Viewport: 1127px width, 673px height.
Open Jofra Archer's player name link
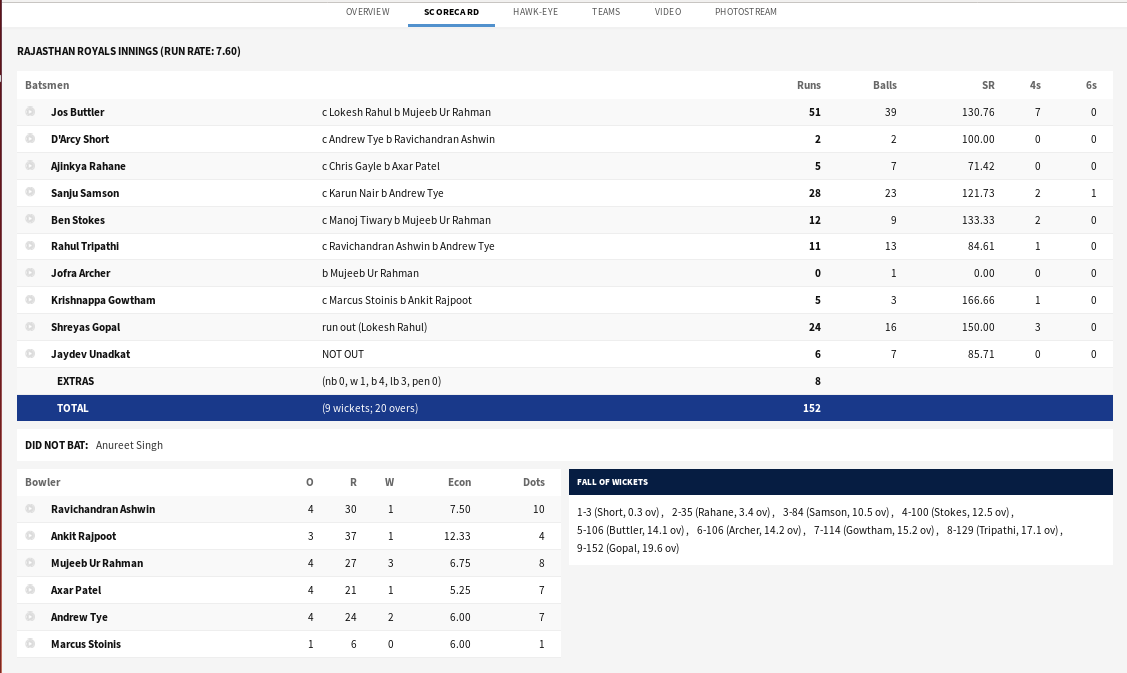click(81, 273)
